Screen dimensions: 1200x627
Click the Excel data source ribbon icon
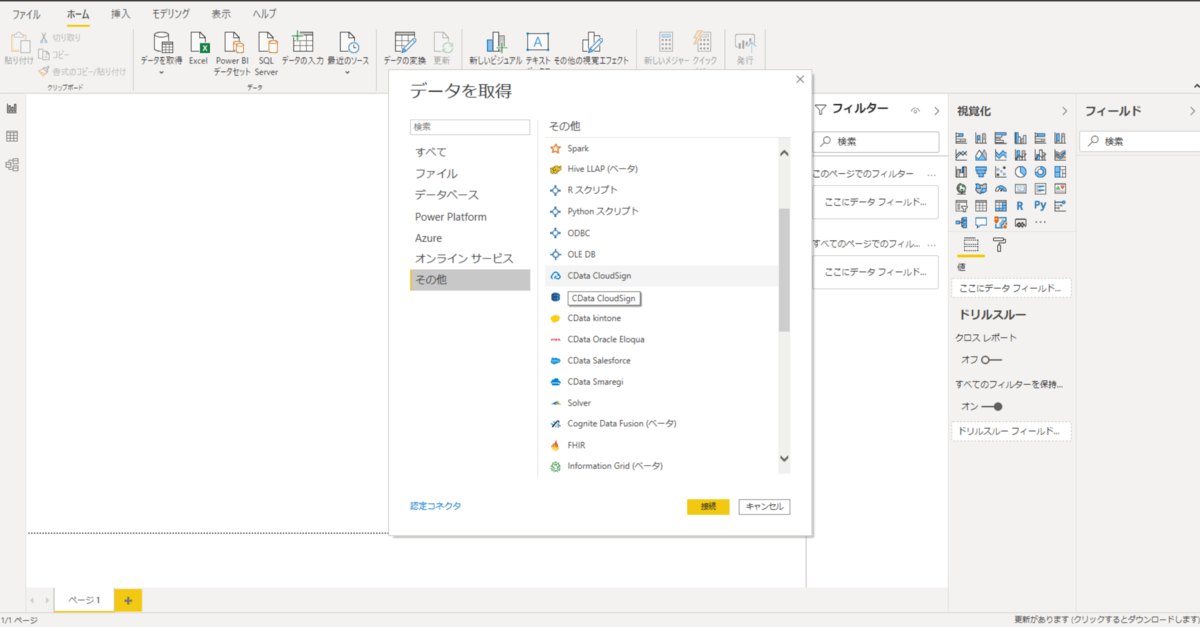[198, 43]
